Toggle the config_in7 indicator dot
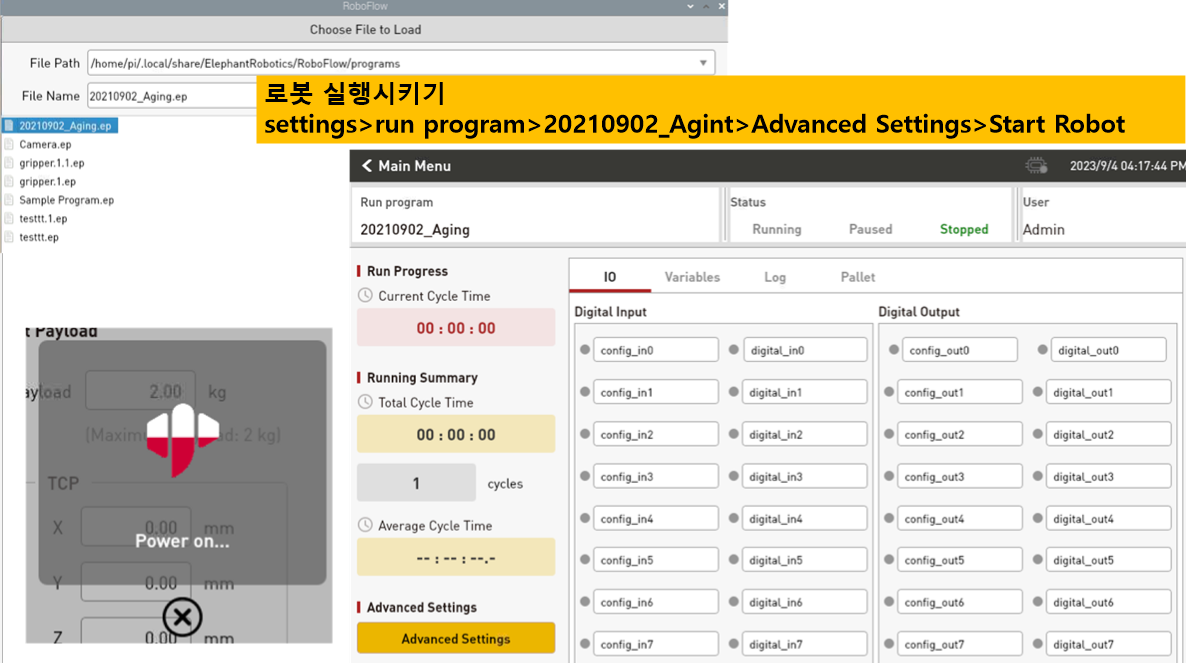Image resolution: width=1186 pixels, height=663 pixels. point(585,644)
